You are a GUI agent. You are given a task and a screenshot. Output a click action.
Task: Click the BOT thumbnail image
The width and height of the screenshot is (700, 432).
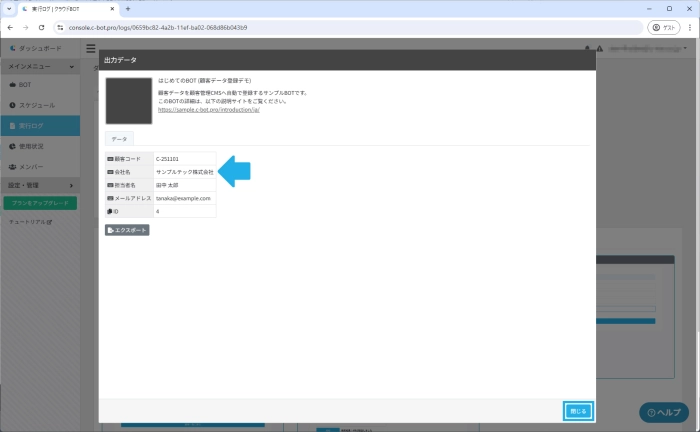click(128, 100)
